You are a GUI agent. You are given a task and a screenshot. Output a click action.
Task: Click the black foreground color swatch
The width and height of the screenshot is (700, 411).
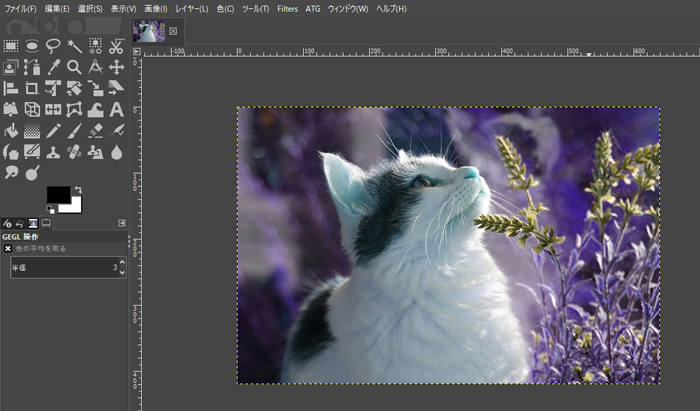[57, 193]
